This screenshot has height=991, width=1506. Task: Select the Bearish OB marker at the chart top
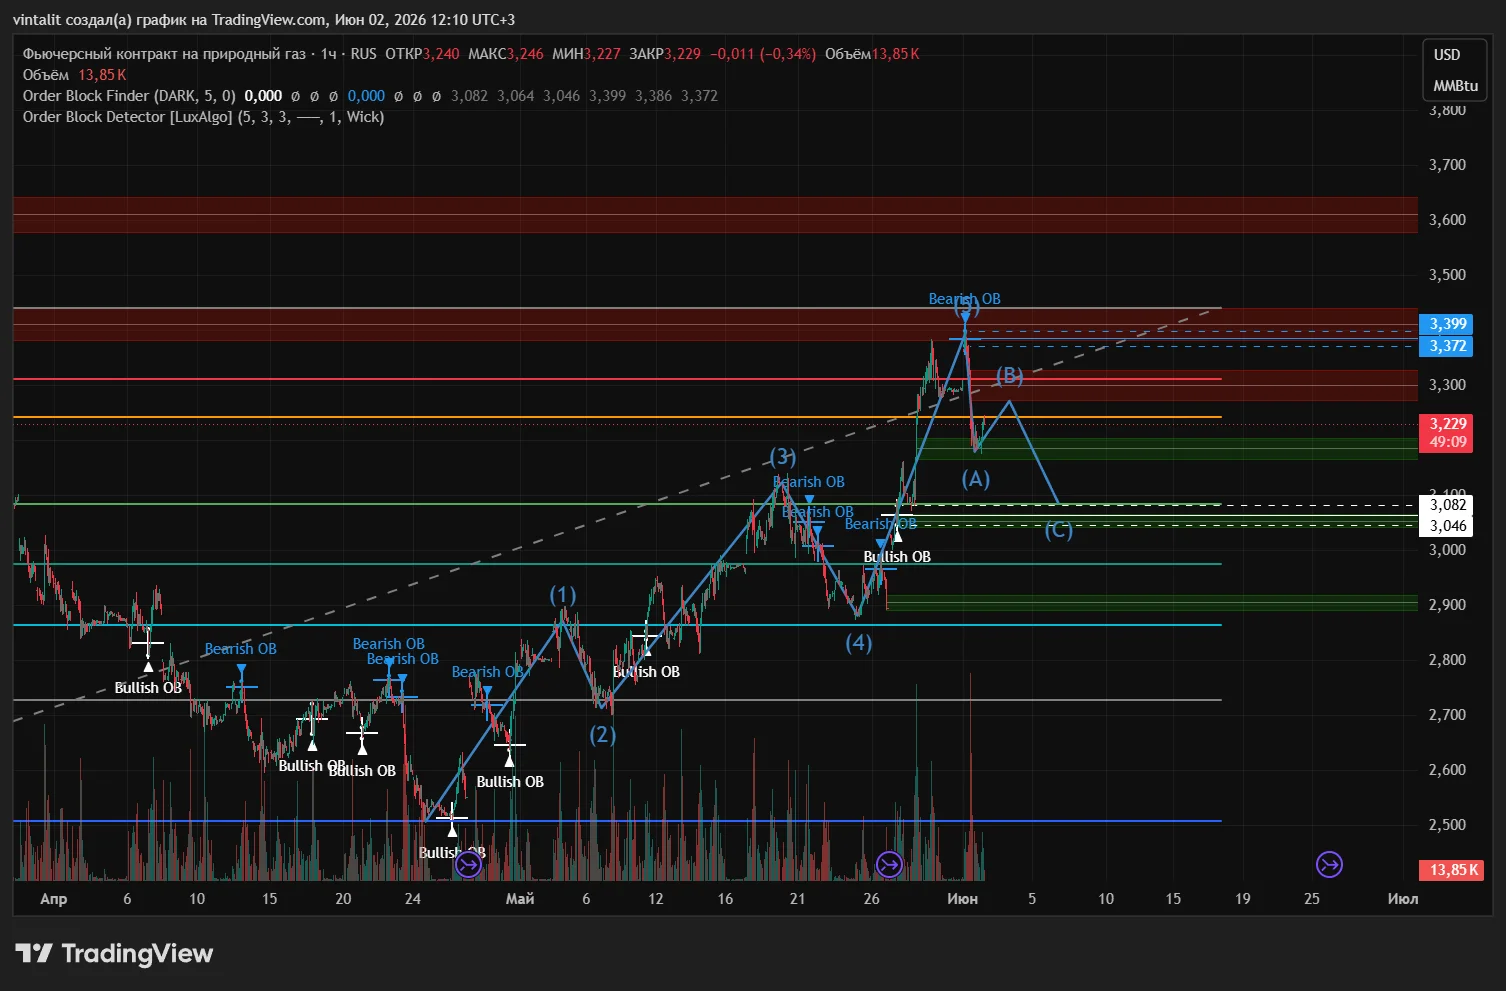click(x=964, y=299)
